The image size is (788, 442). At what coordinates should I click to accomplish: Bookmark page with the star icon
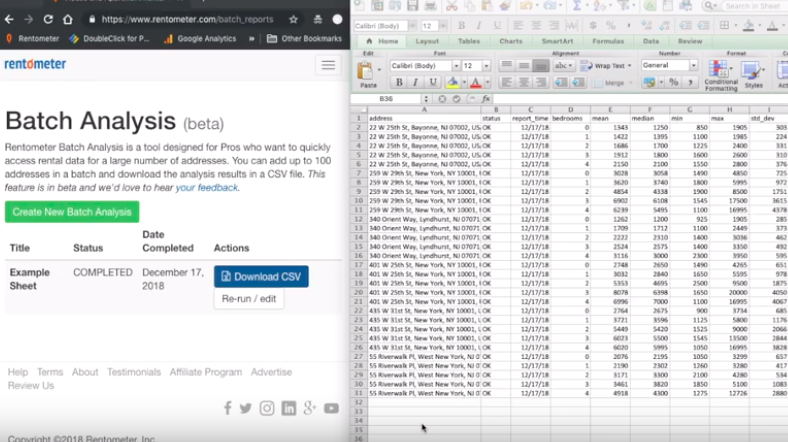point(294,19)
